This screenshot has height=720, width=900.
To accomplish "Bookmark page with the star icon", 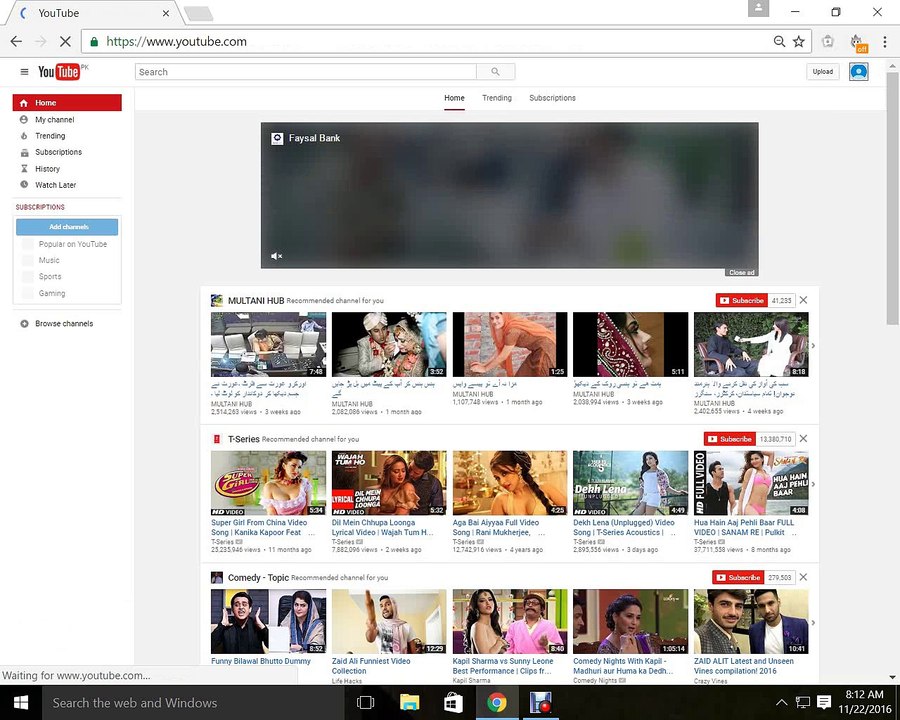I will [x=798, y=41].
